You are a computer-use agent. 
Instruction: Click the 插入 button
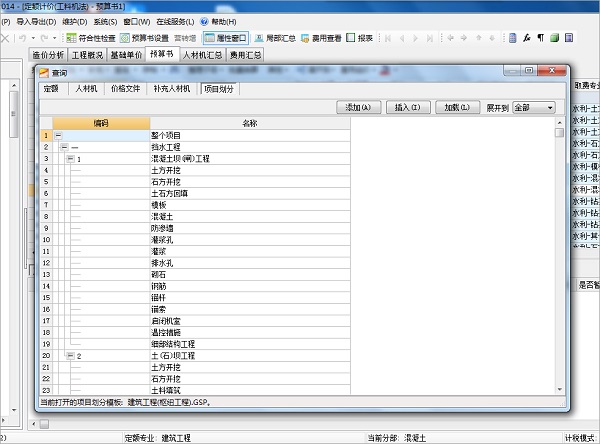click(x=406, y=107)
